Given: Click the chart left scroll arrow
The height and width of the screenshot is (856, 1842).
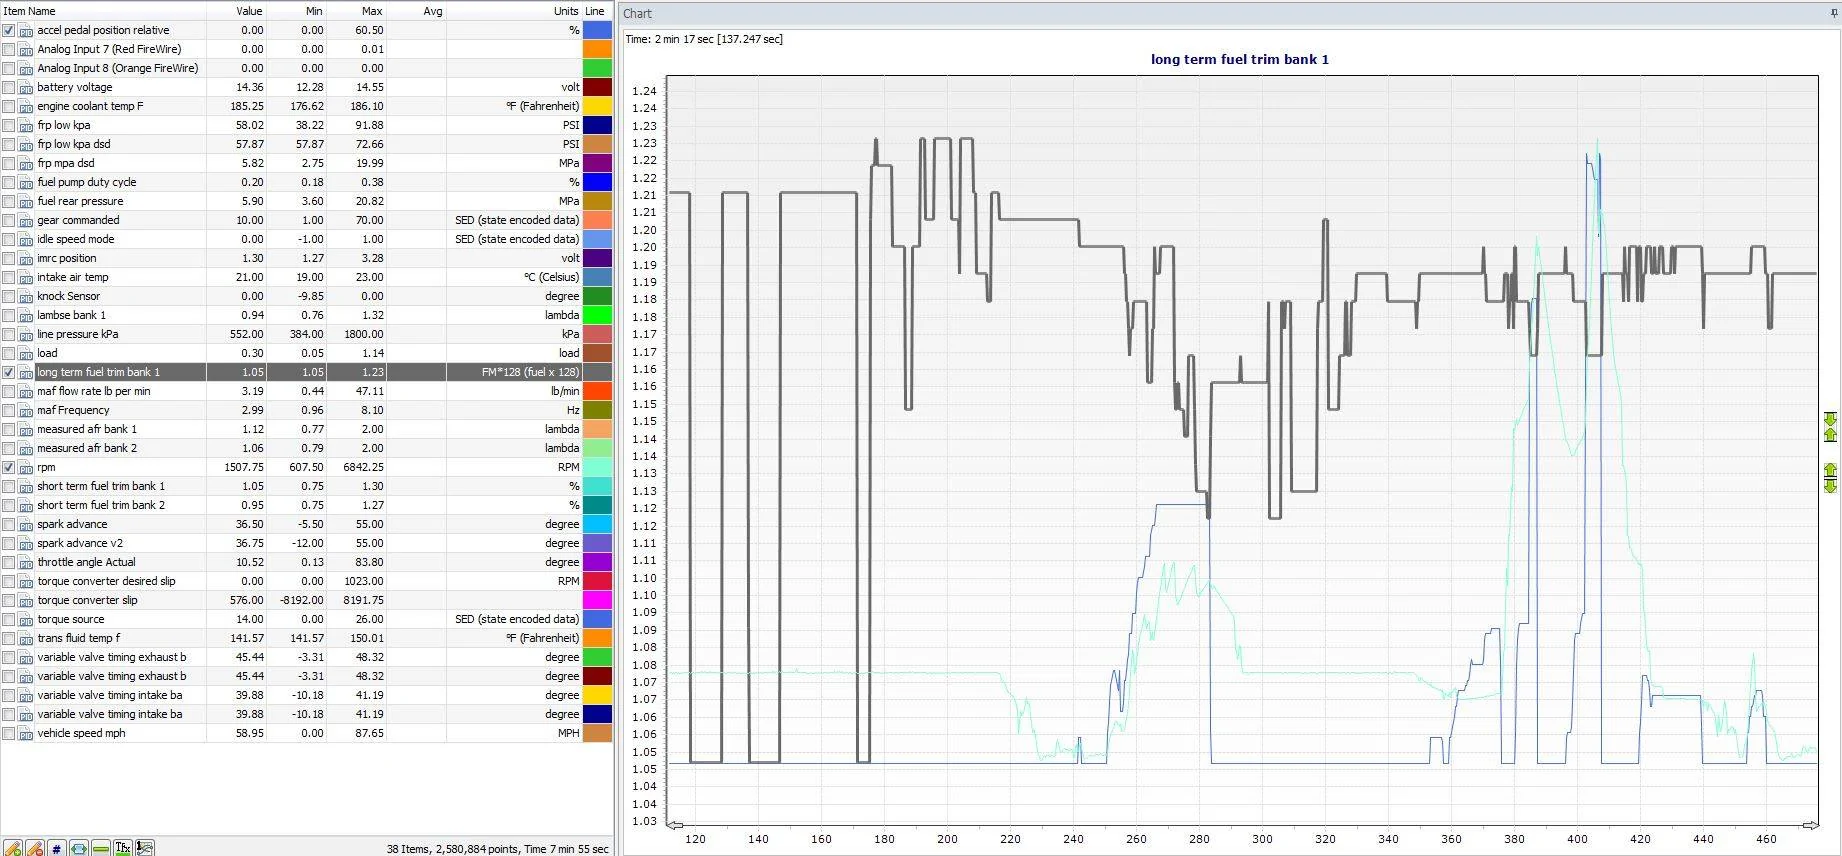Looking at the screenshot, I should (x=675, y=825).
